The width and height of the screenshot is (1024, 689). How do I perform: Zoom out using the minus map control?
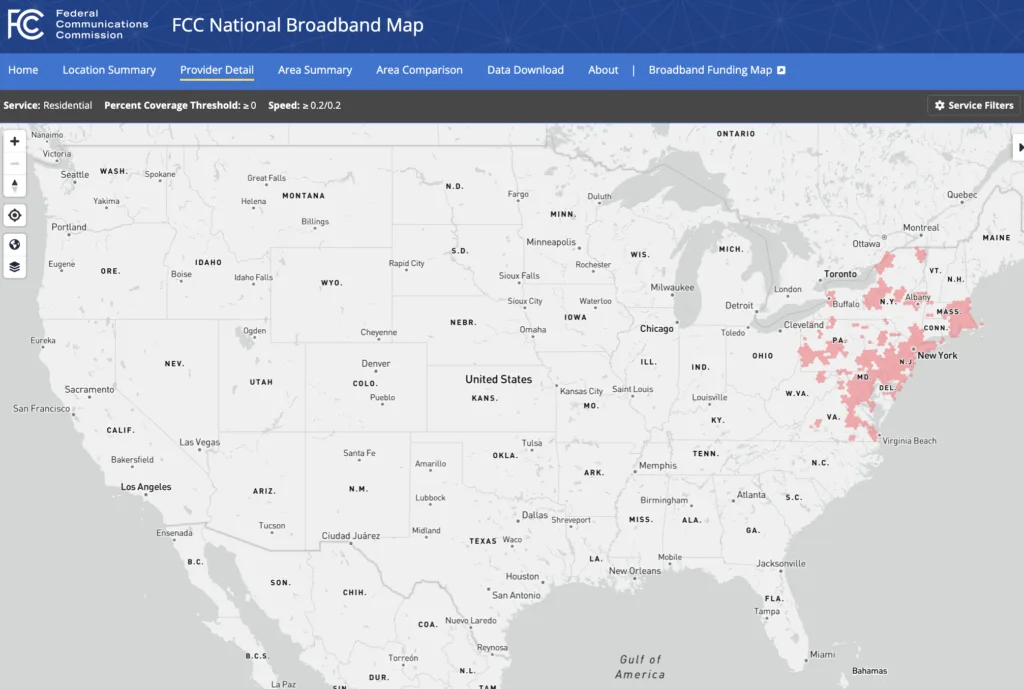click(x=14, y=163)
